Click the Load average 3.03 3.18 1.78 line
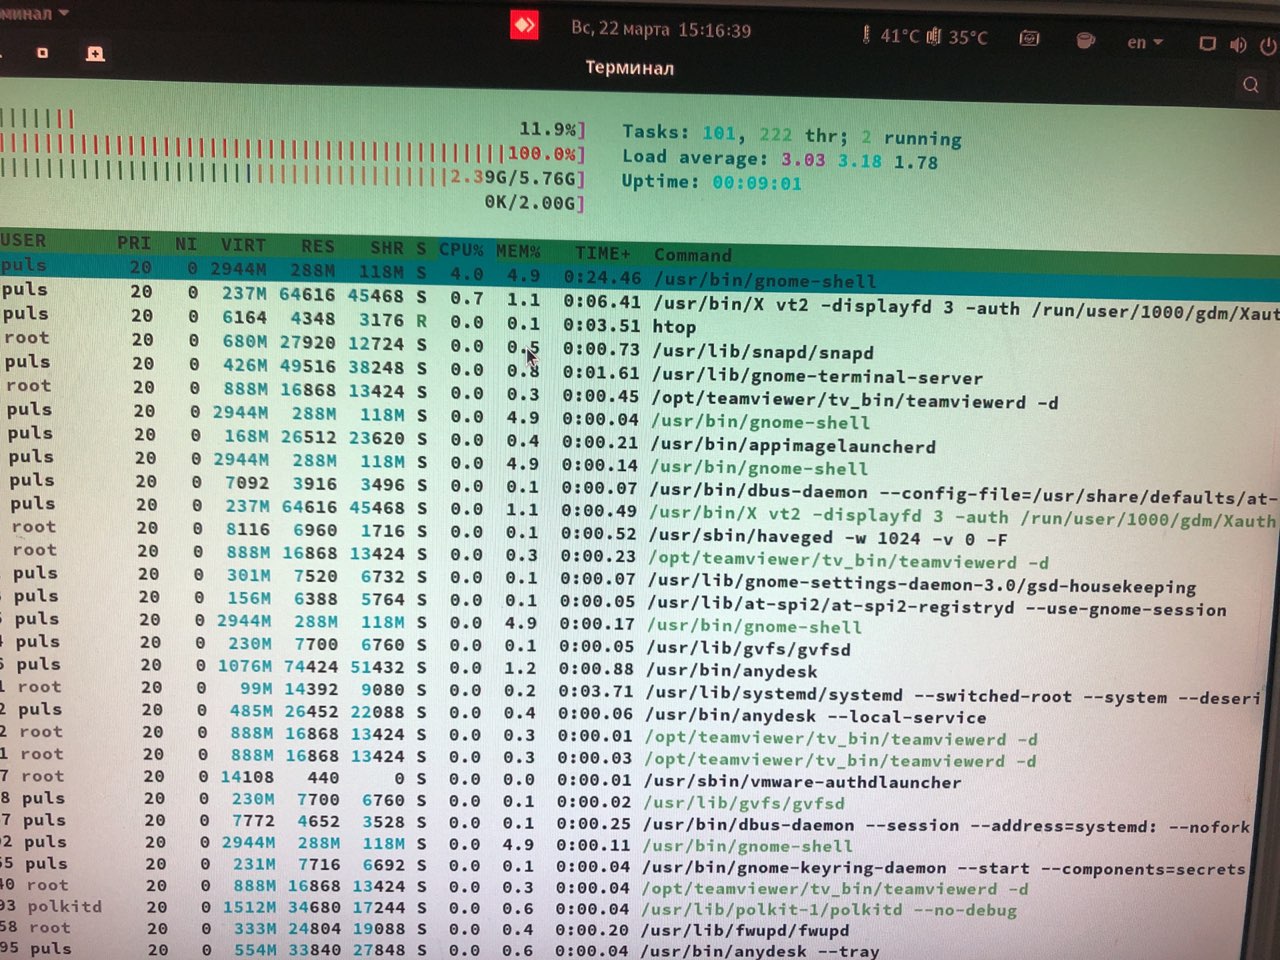The width and height of the screenshot is (1280, 960). [780, 159]
